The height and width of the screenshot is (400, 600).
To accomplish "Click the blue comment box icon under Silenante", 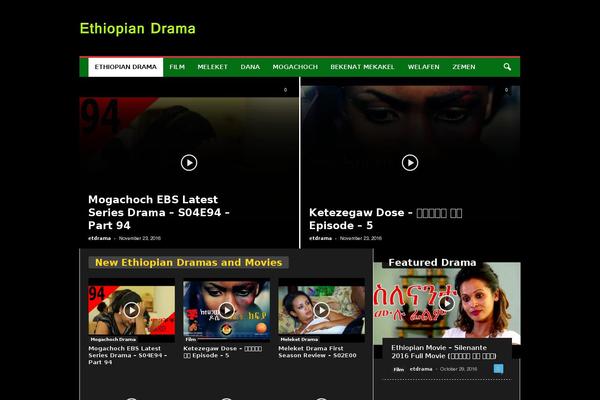I will pos(498,369).
